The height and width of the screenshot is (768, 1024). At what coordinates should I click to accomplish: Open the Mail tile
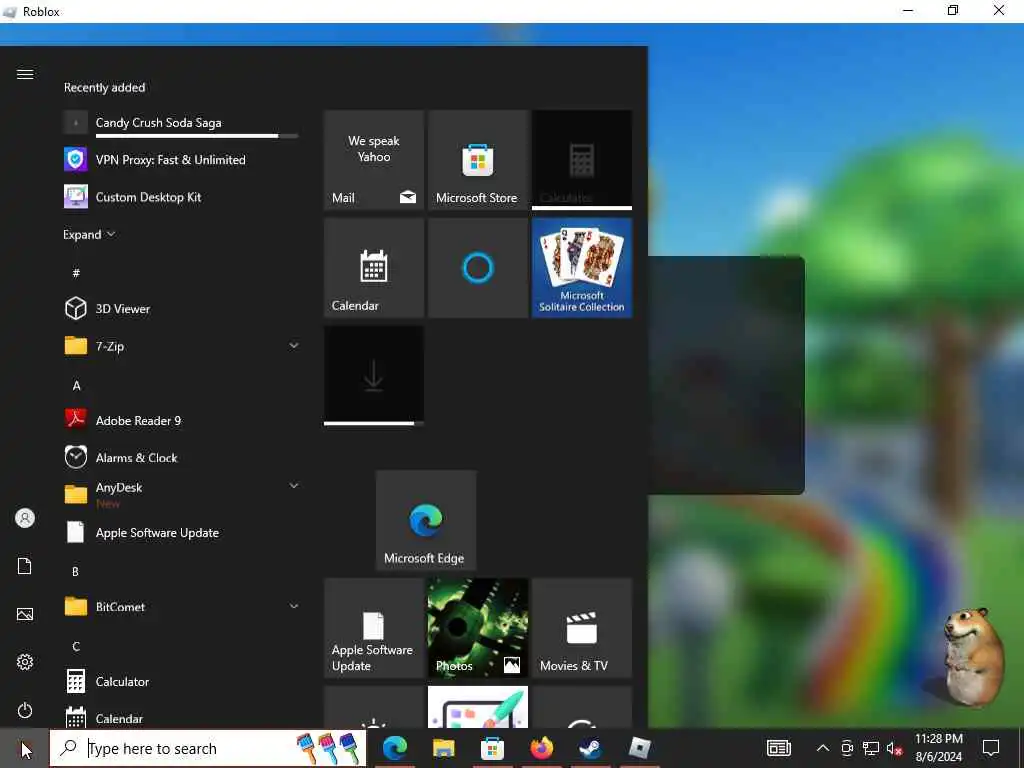[374, 160]
